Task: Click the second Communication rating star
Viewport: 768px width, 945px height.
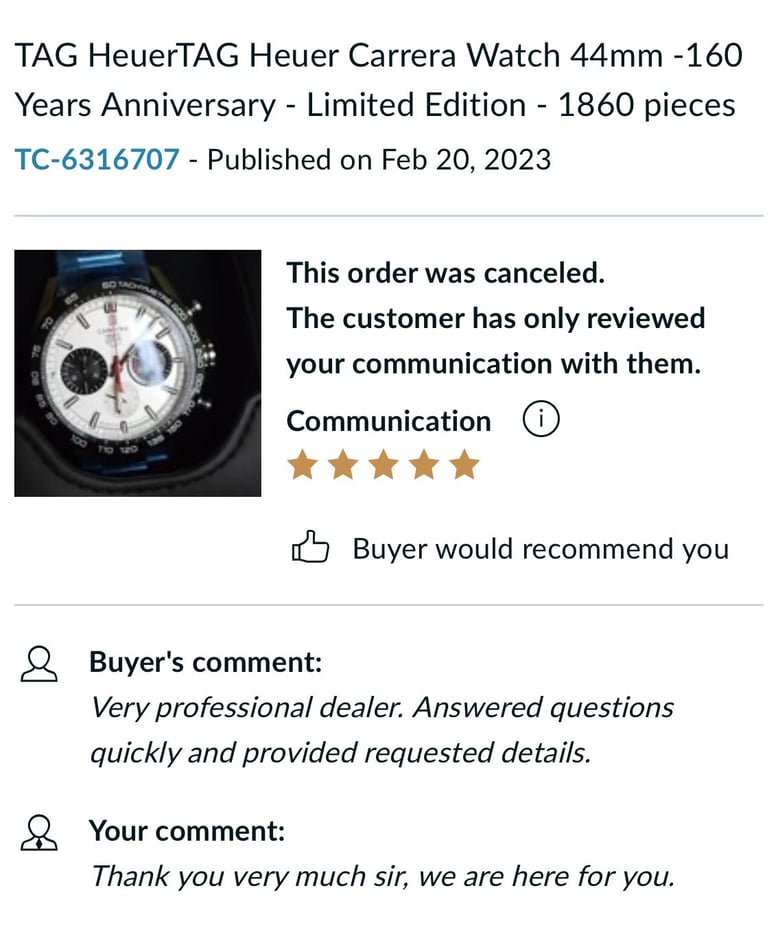Action: click(343, 465)
